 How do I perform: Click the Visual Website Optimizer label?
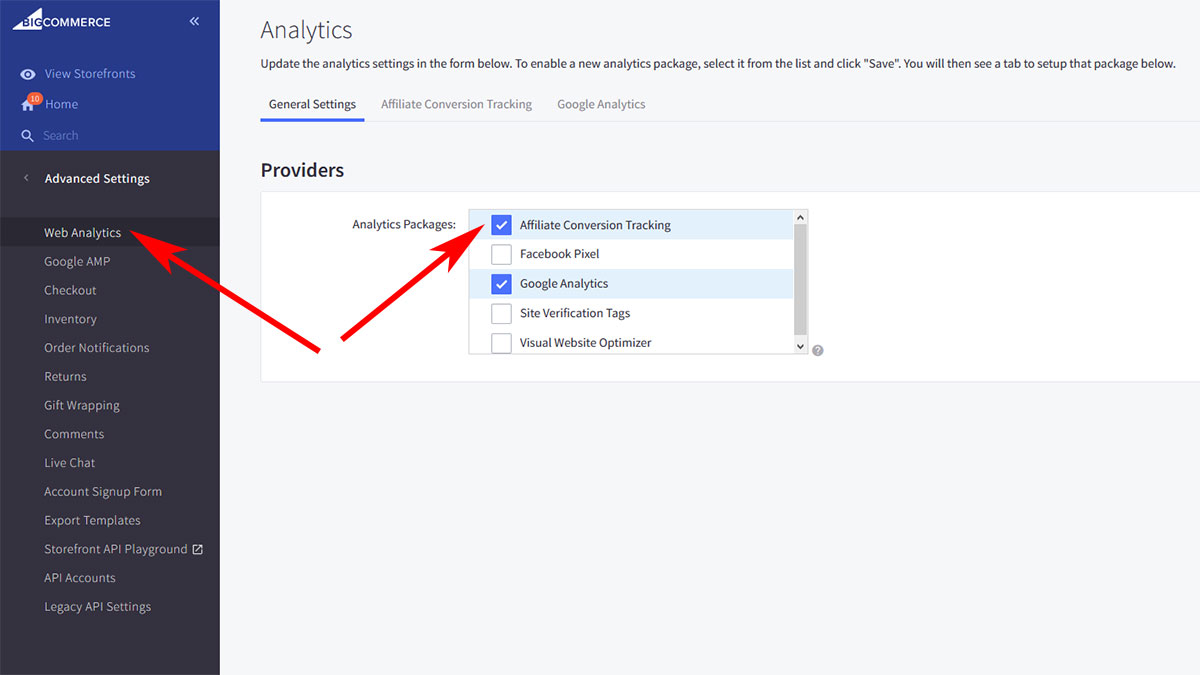(585, 343)
